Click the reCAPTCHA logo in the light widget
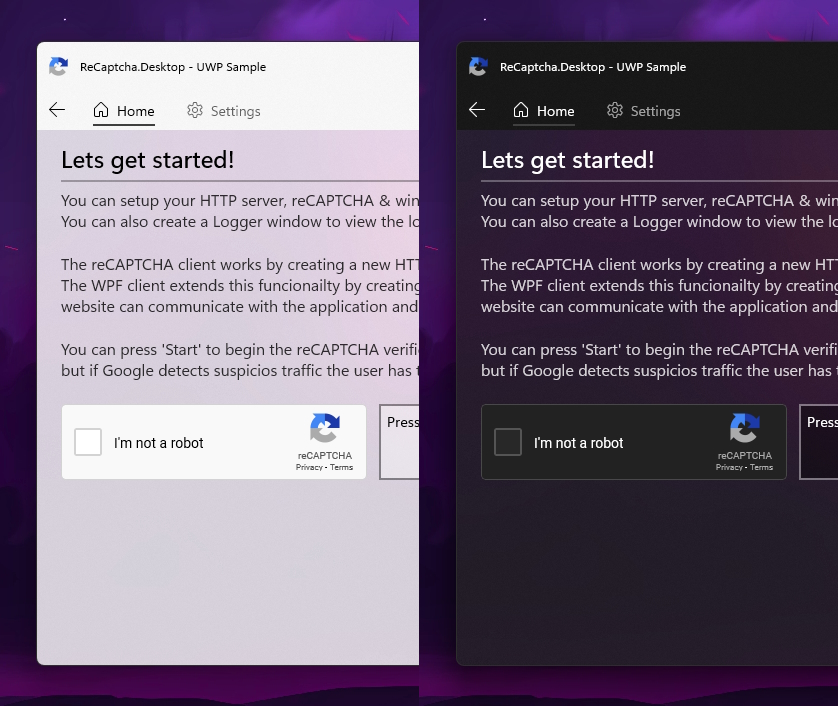This screenshot has height=706, width=838. click(x=325, y=428)
